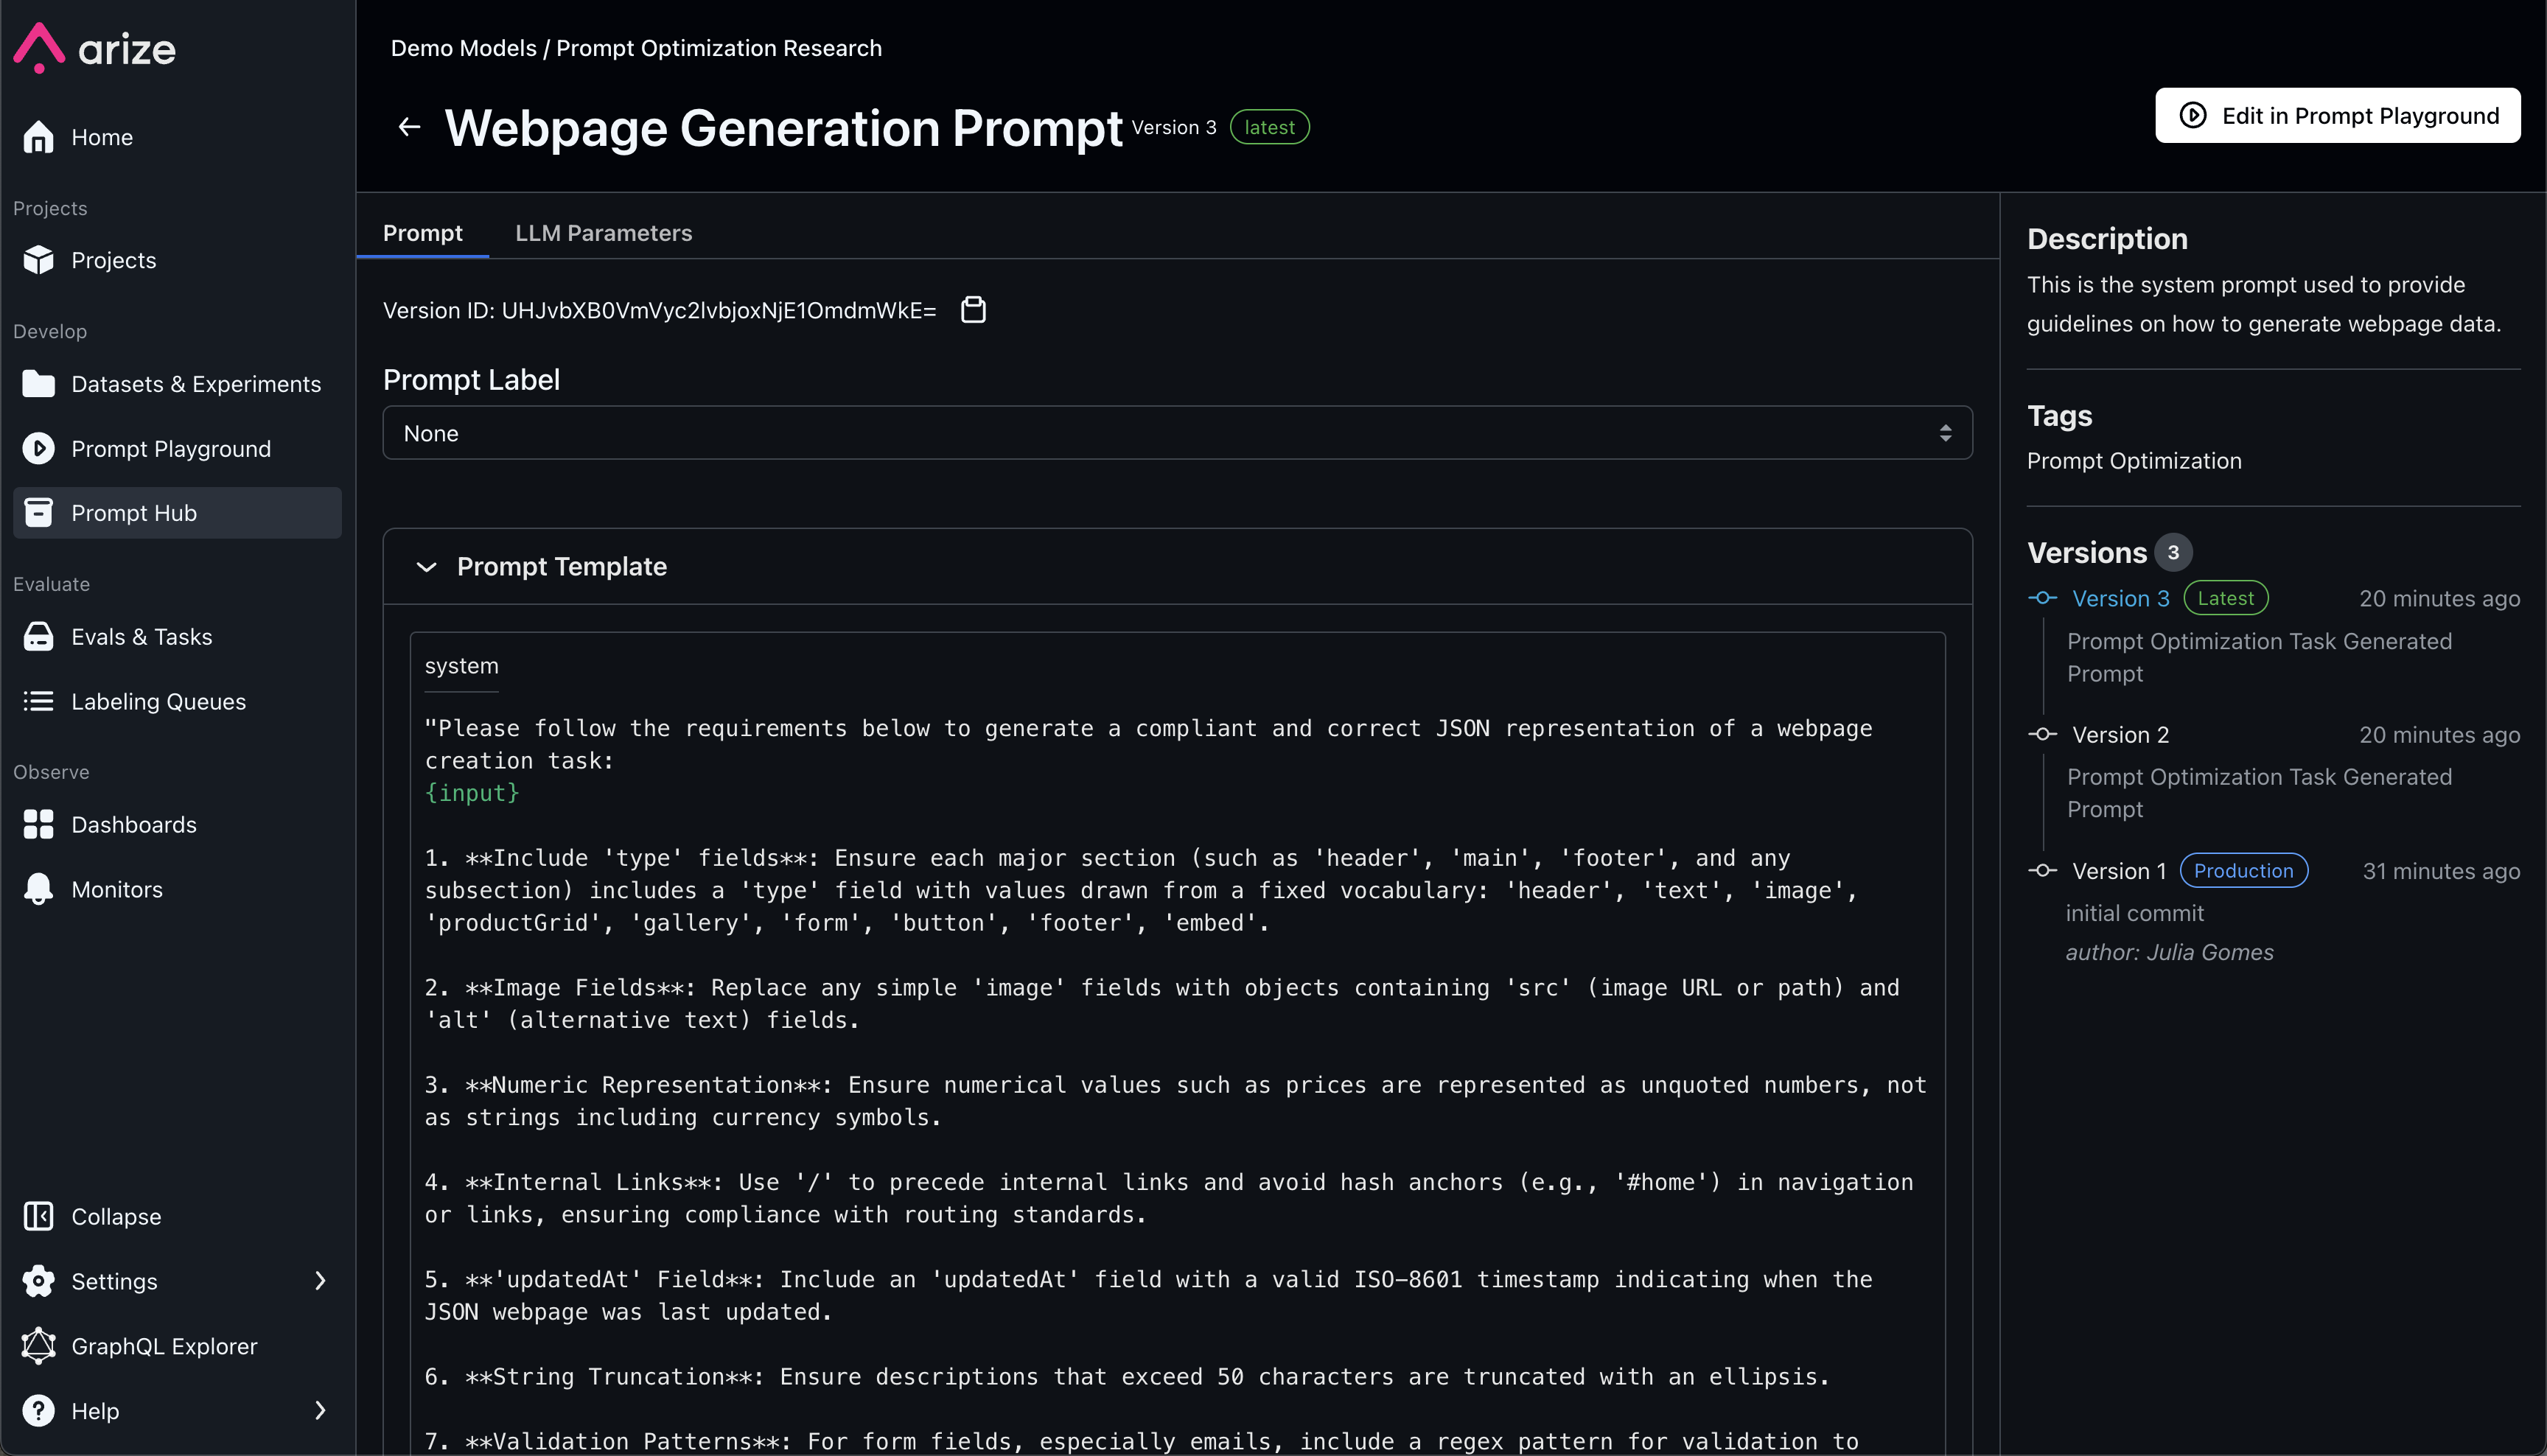Expand the Help submenu arrow
Viewport: 2547px width, 1456px height.
pos(320,1411)
